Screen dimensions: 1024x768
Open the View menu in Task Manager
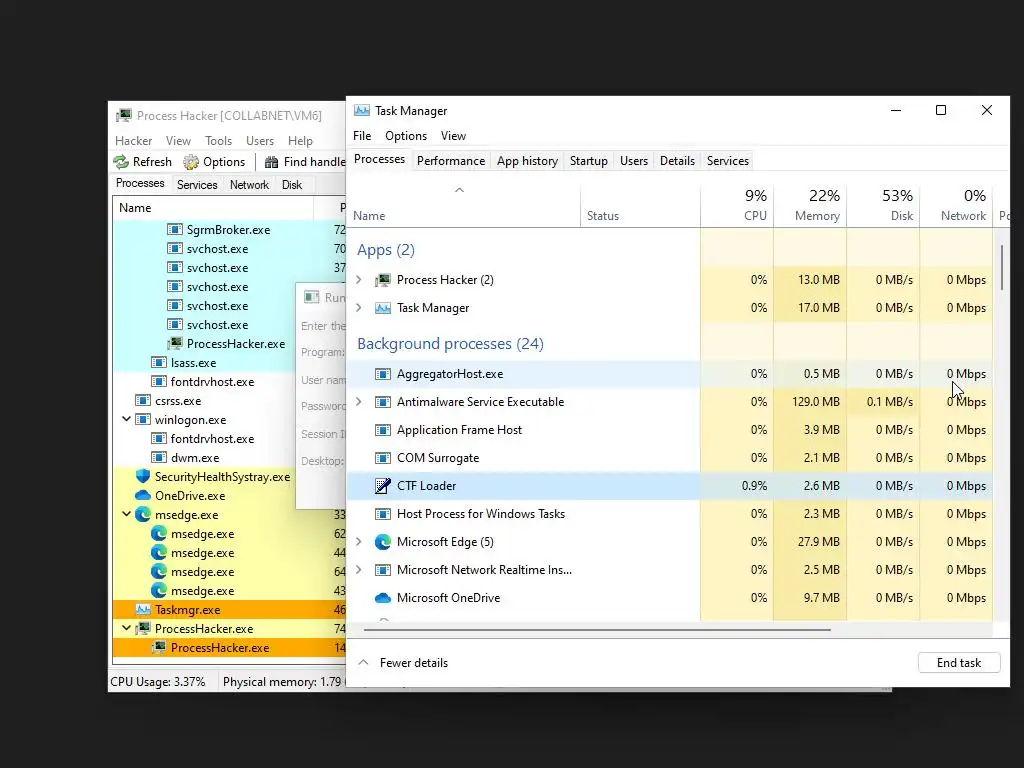click(x=453, y=136)
